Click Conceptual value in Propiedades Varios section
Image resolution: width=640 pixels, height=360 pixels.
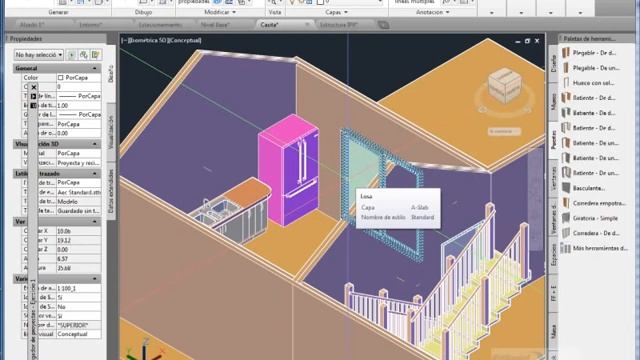pyautogui.click(x=78, y=334)
